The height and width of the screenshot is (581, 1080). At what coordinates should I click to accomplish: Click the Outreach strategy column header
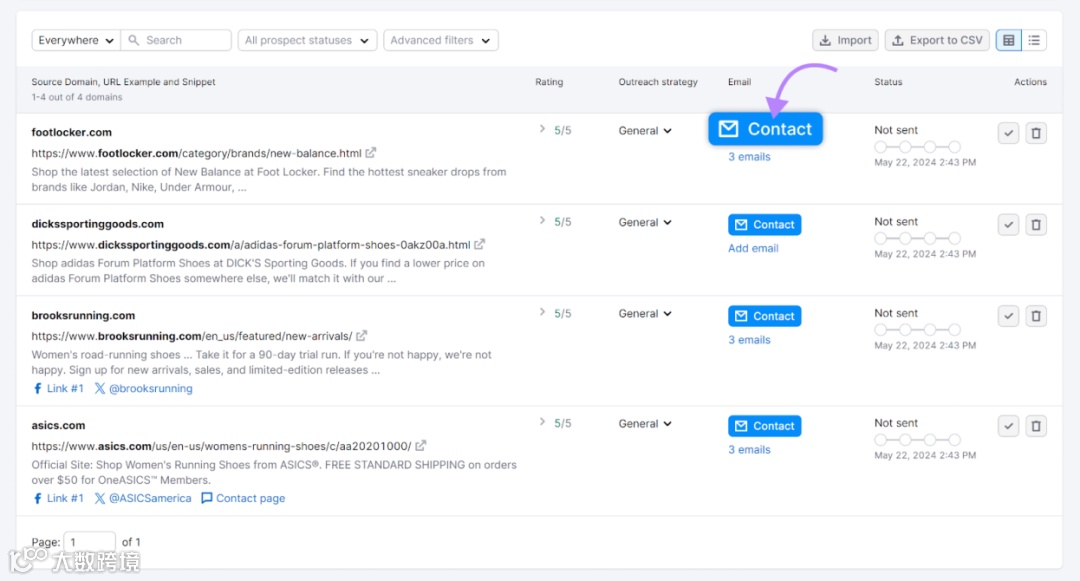(x=658, y=82)
